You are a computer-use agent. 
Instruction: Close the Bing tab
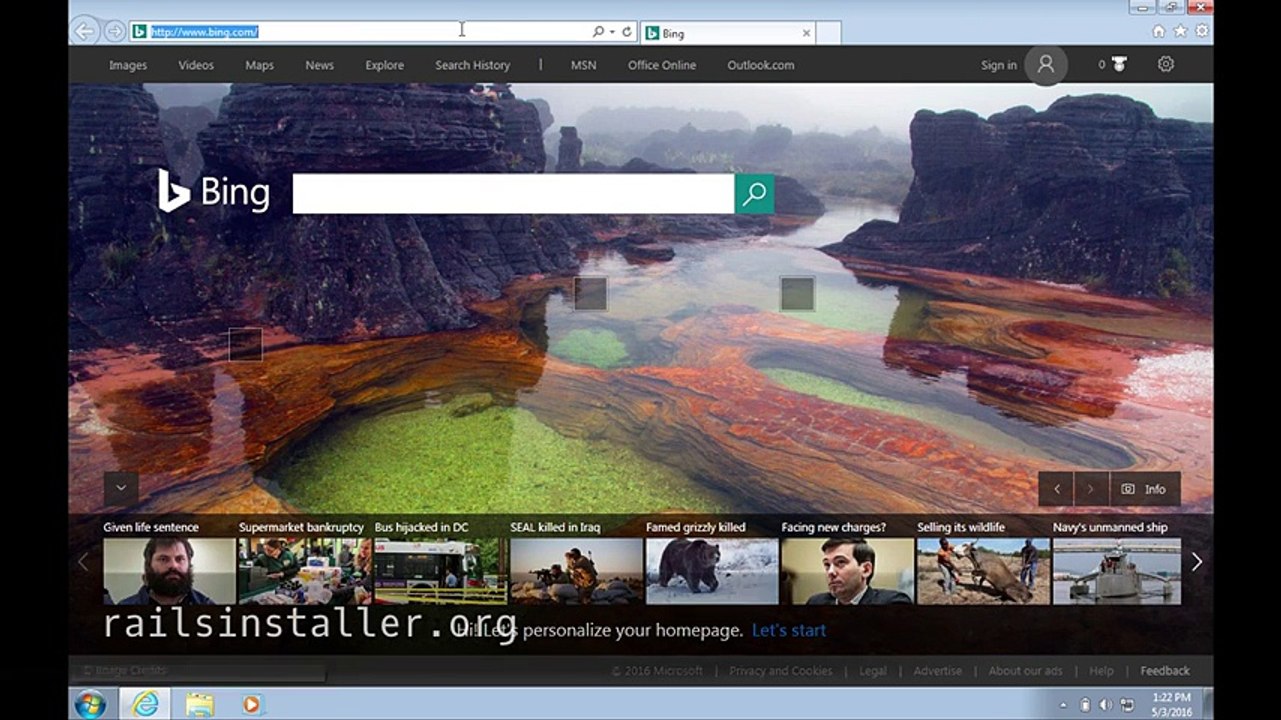pos(806,33)
